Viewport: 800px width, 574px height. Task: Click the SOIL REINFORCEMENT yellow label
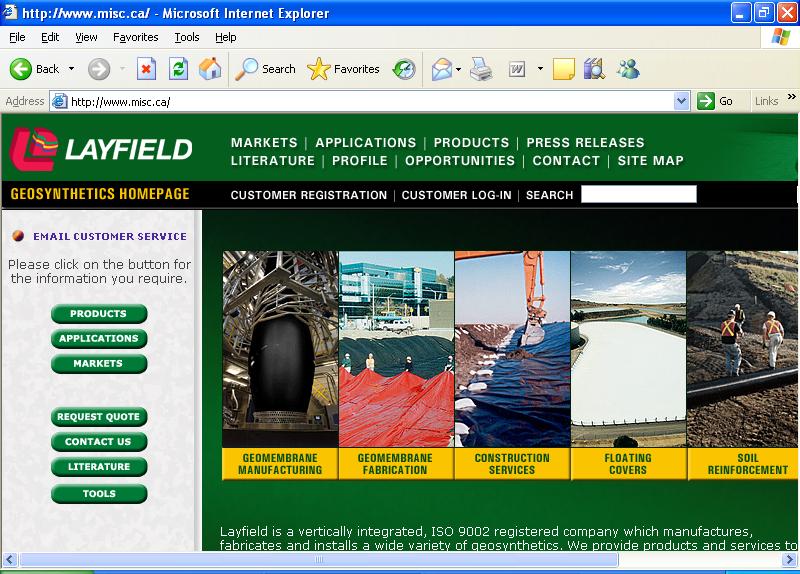pyautogui.click(x=743, y=464)
